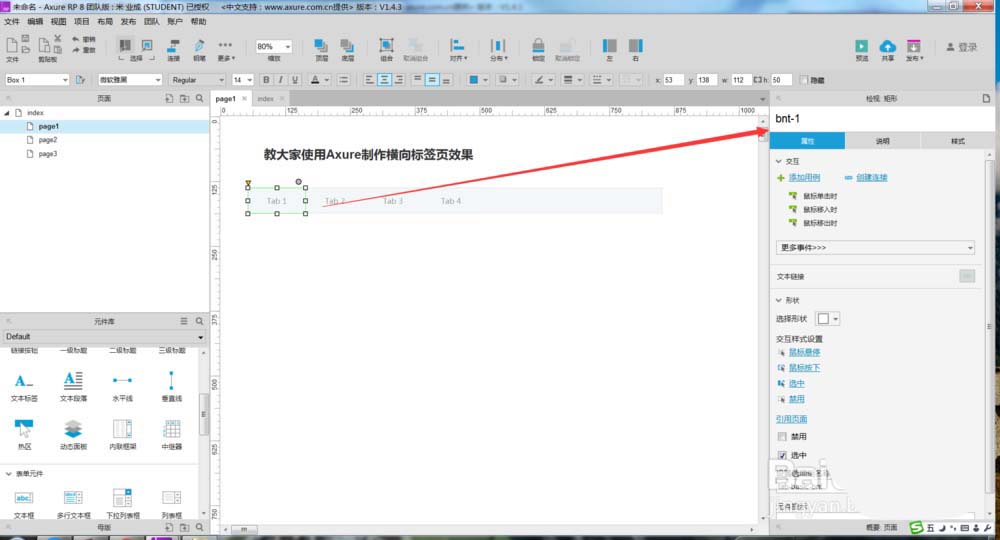Image resolution: width=1000 pixels, height=540 pixels.
Task: Click the Reference Page (引用页面) link
Action: coord(791,419)
